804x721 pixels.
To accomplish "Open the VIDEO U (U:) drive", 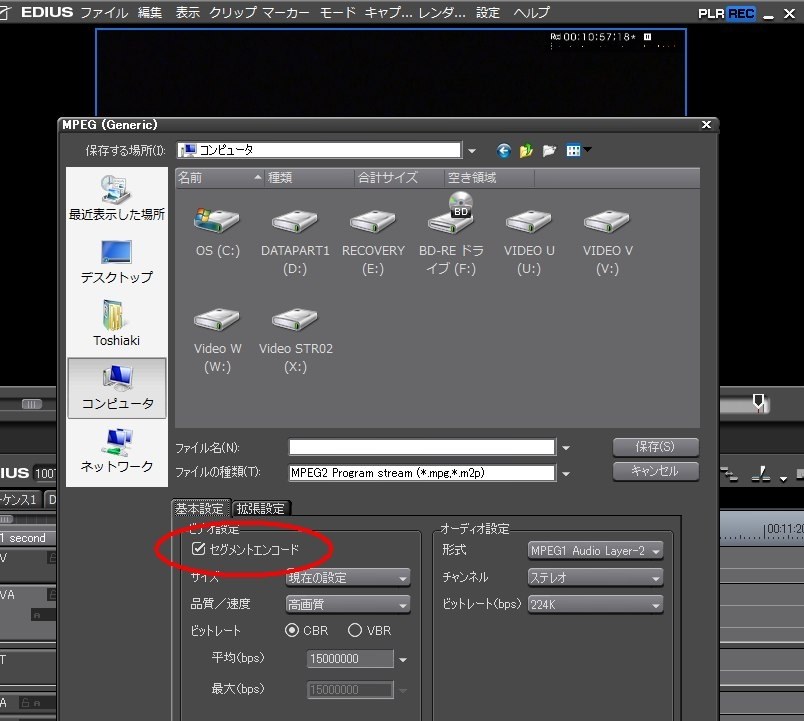I will (x=529, y=240).
